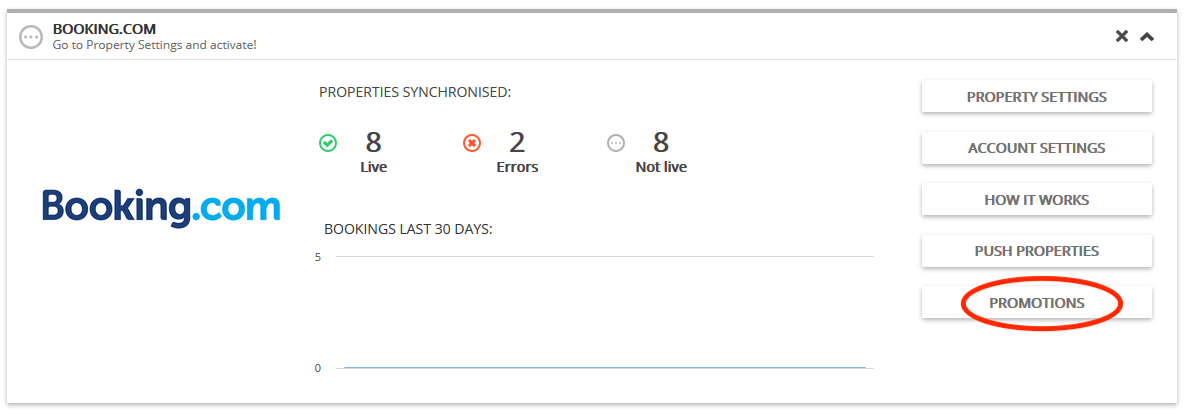Open Account Settings
1190x414 pixels.
click(x=1037, y=149)
